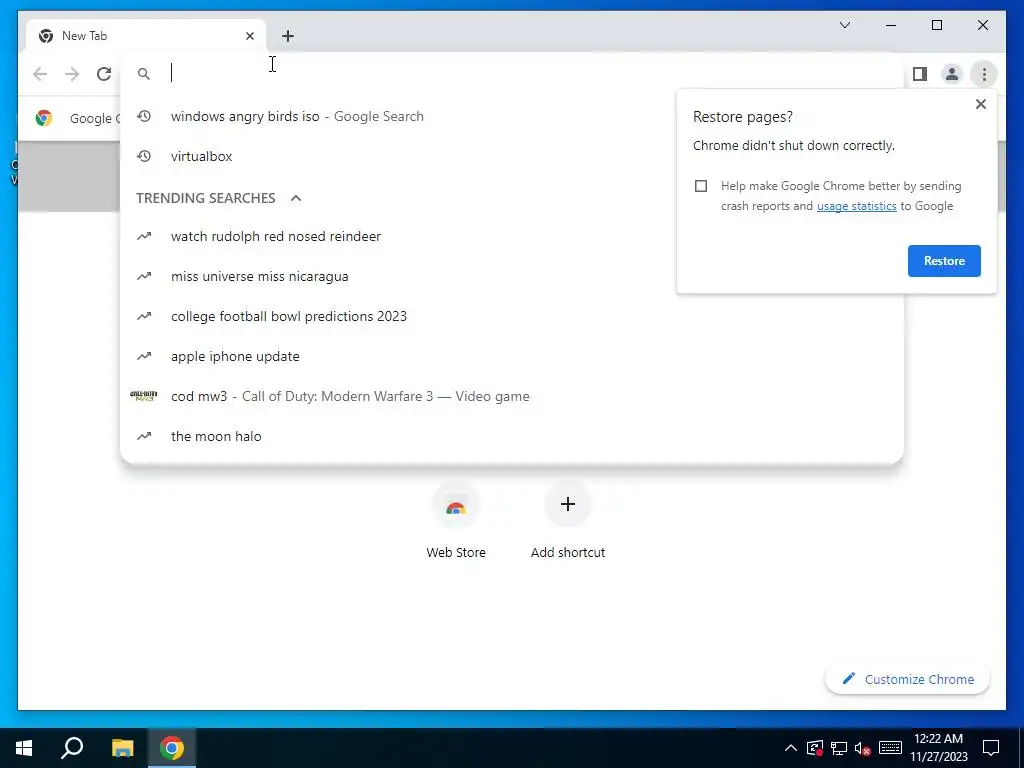Viewport: 1024px width, 768px height.
Task: Switch to the New Tab tab
Action: click(x=146, y=36)
